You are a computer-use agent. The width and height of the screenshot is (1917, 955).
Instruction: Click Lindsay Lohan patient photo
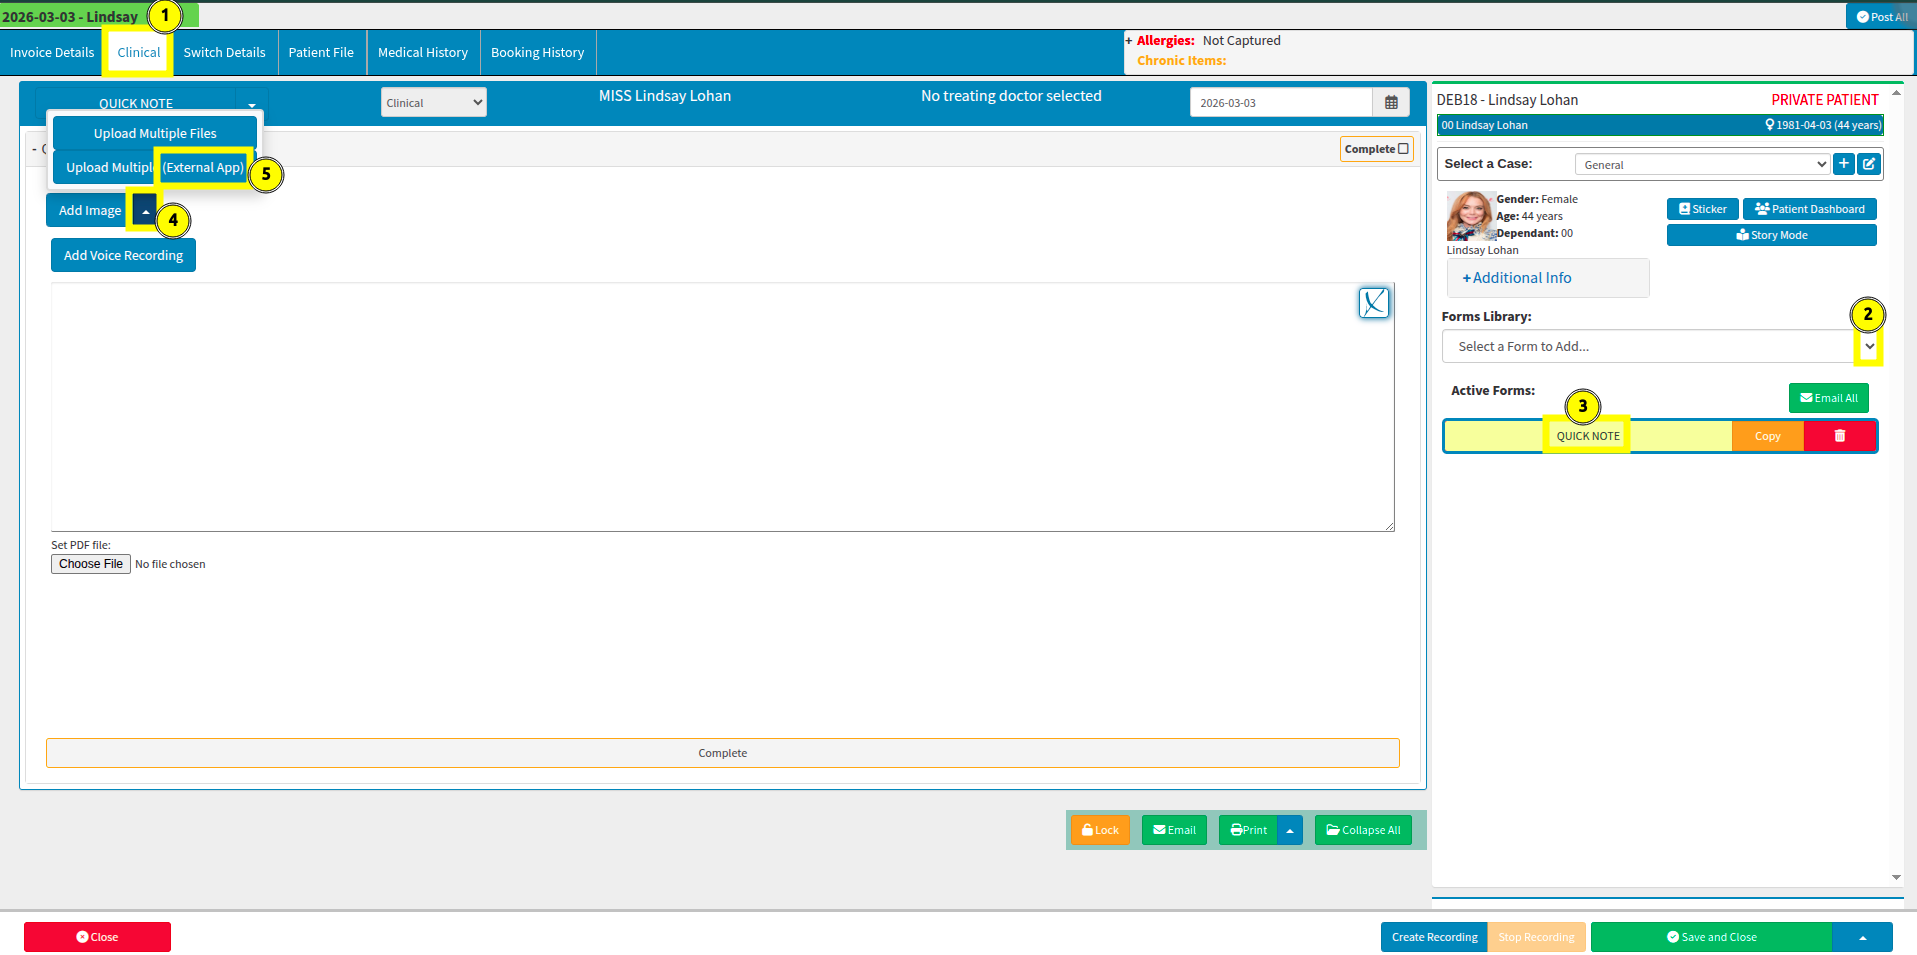pos(1471,216)
